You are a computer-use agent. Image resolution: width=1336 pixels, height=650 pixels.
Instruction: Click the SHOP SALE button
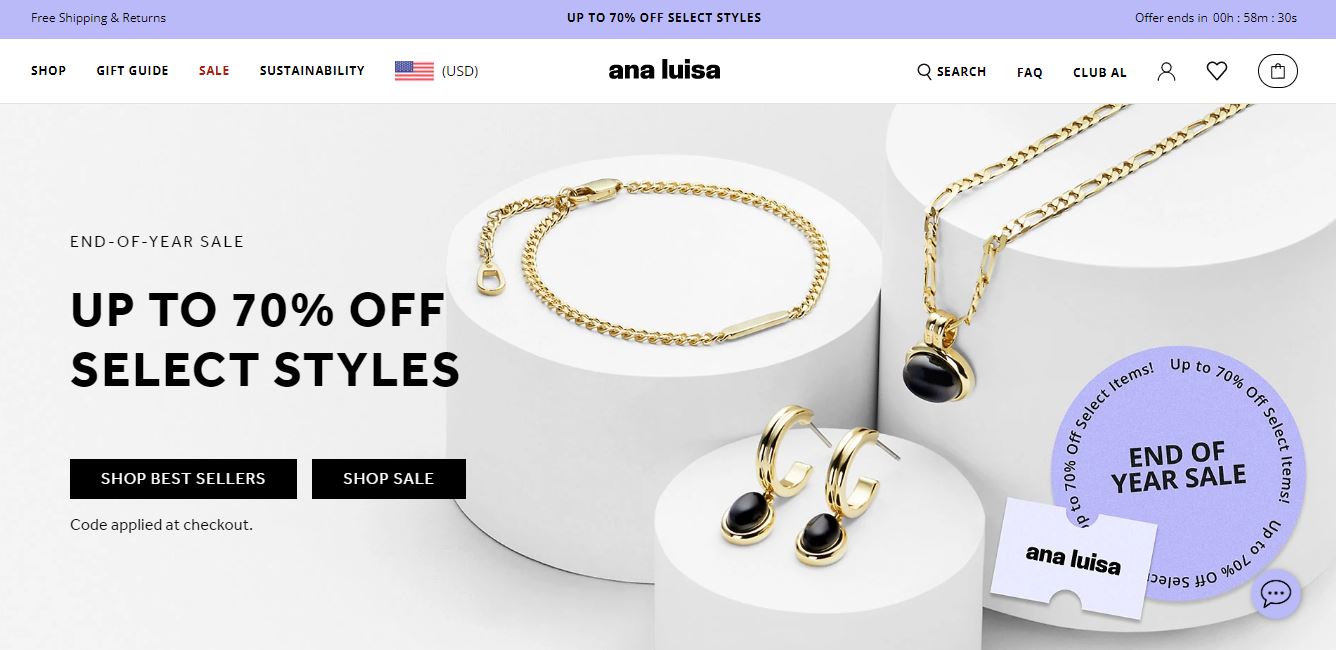[x=389, y=479]
